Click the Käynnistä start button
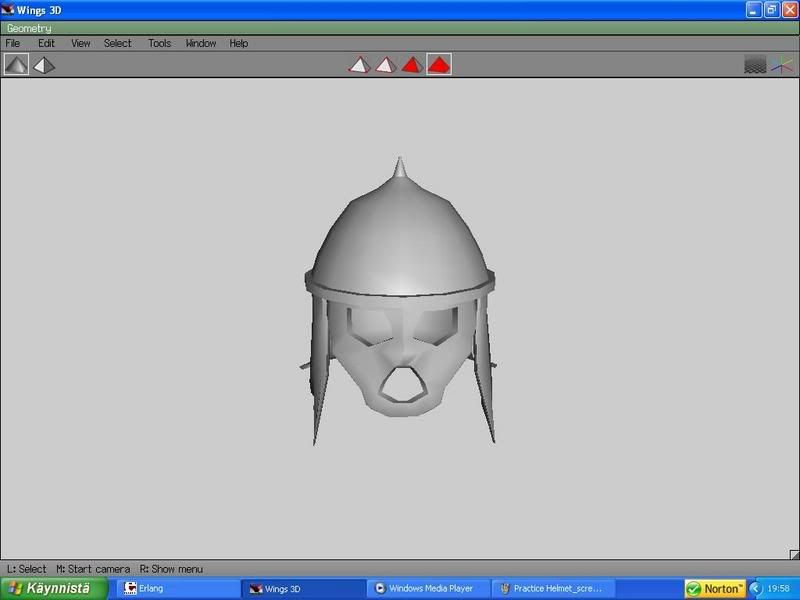The image size is (800, 600). point(50,589)
